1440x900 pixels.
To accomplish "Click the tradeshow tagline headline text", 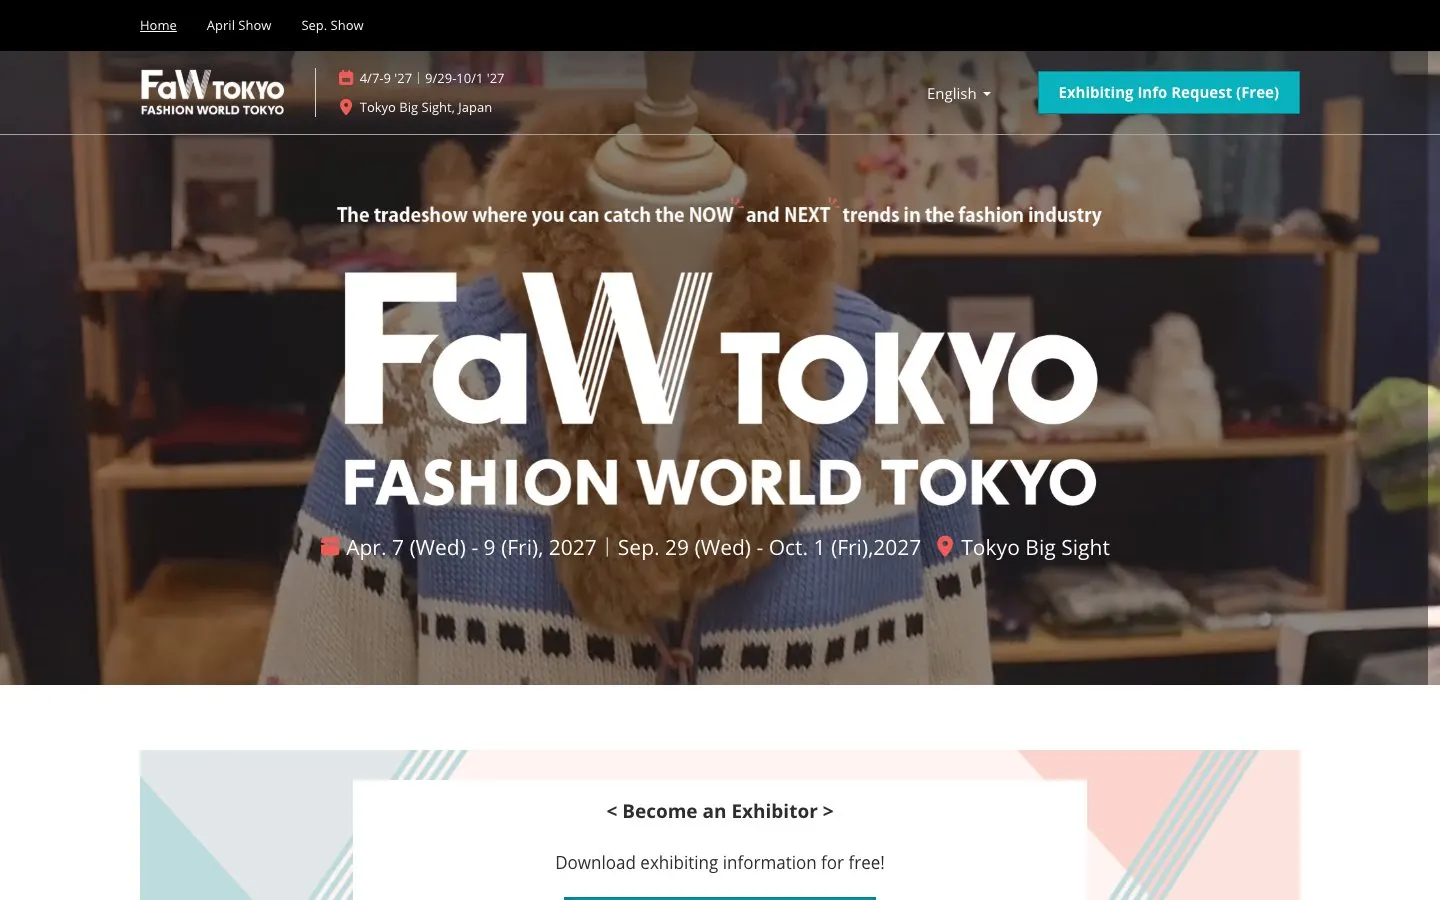I will tap(719, 214).
